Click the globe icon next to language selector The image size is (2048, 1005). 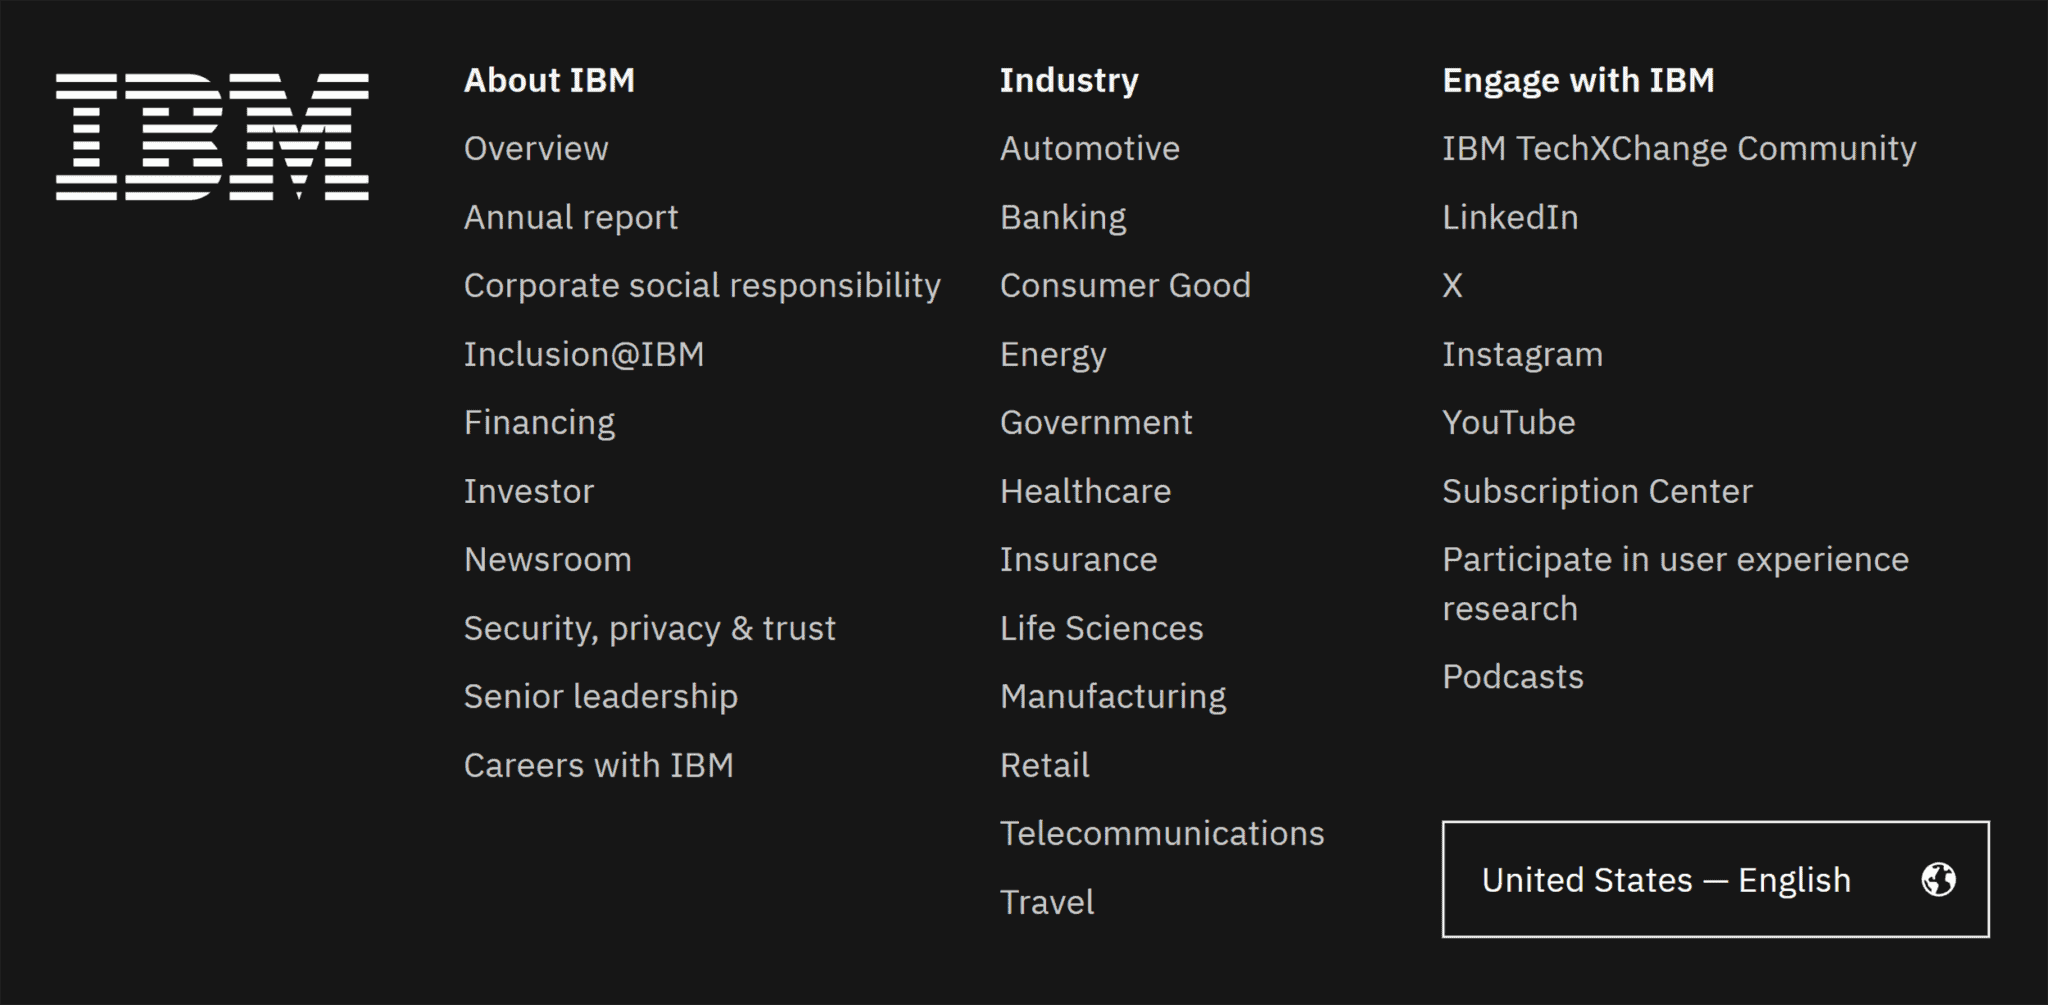(1940, 880)
